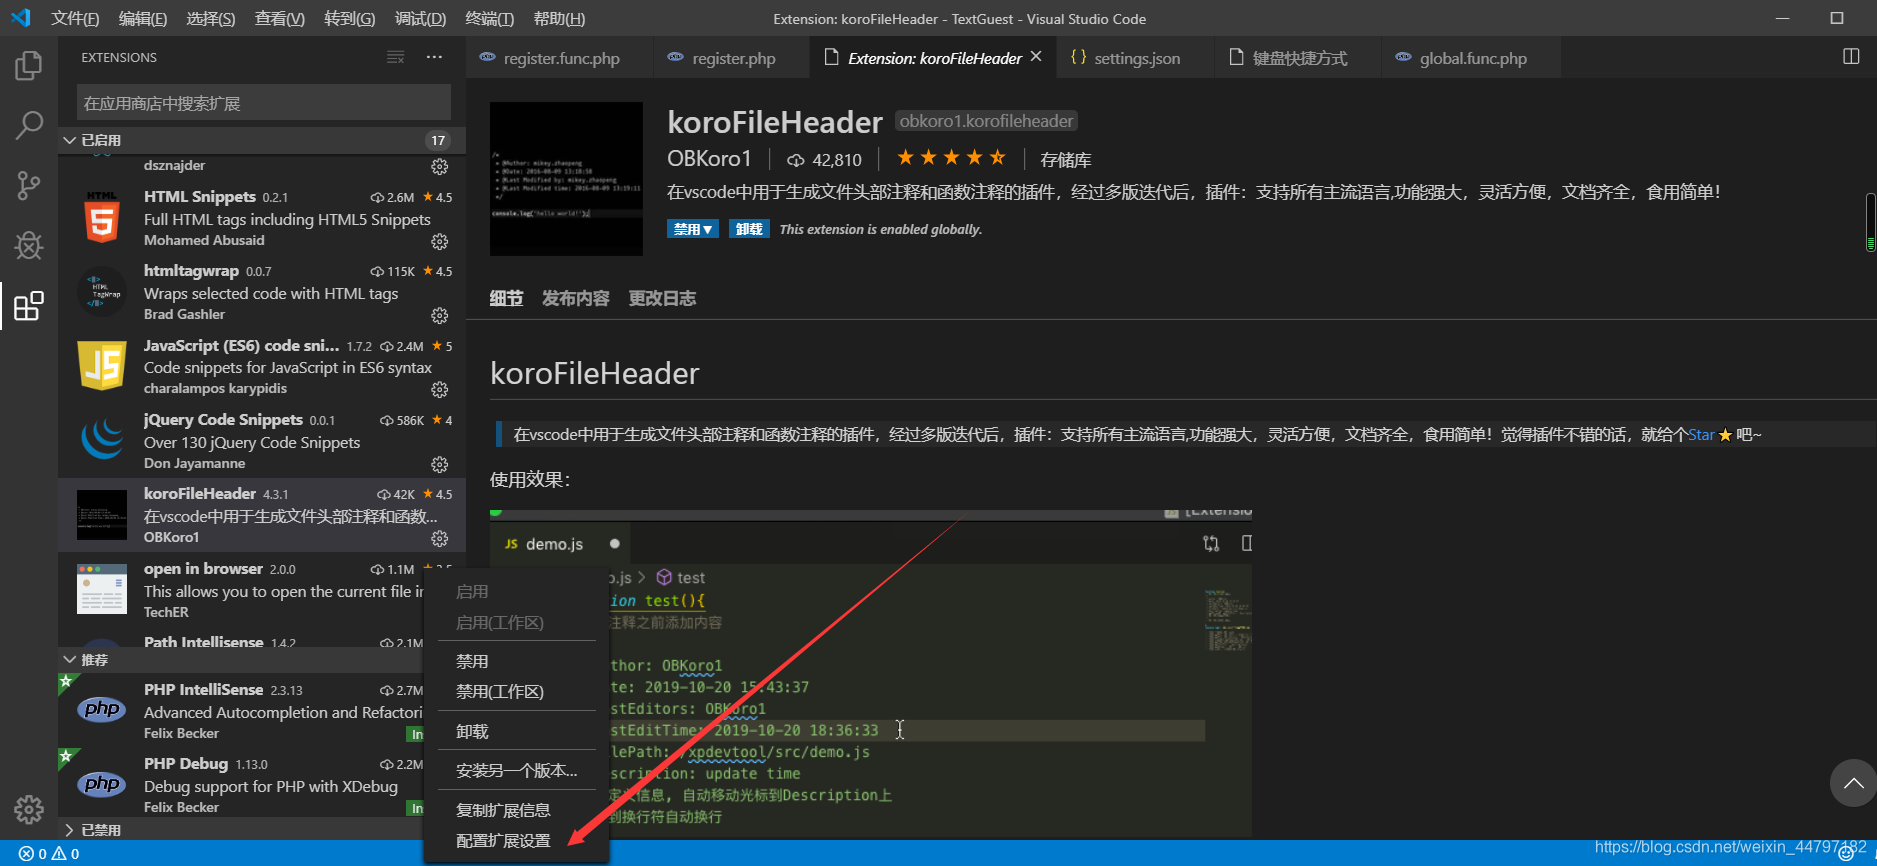Open the Explorer view in activity bar
Image resolution: width=1877 pixels, height=866 pixels.
[29, 66]
